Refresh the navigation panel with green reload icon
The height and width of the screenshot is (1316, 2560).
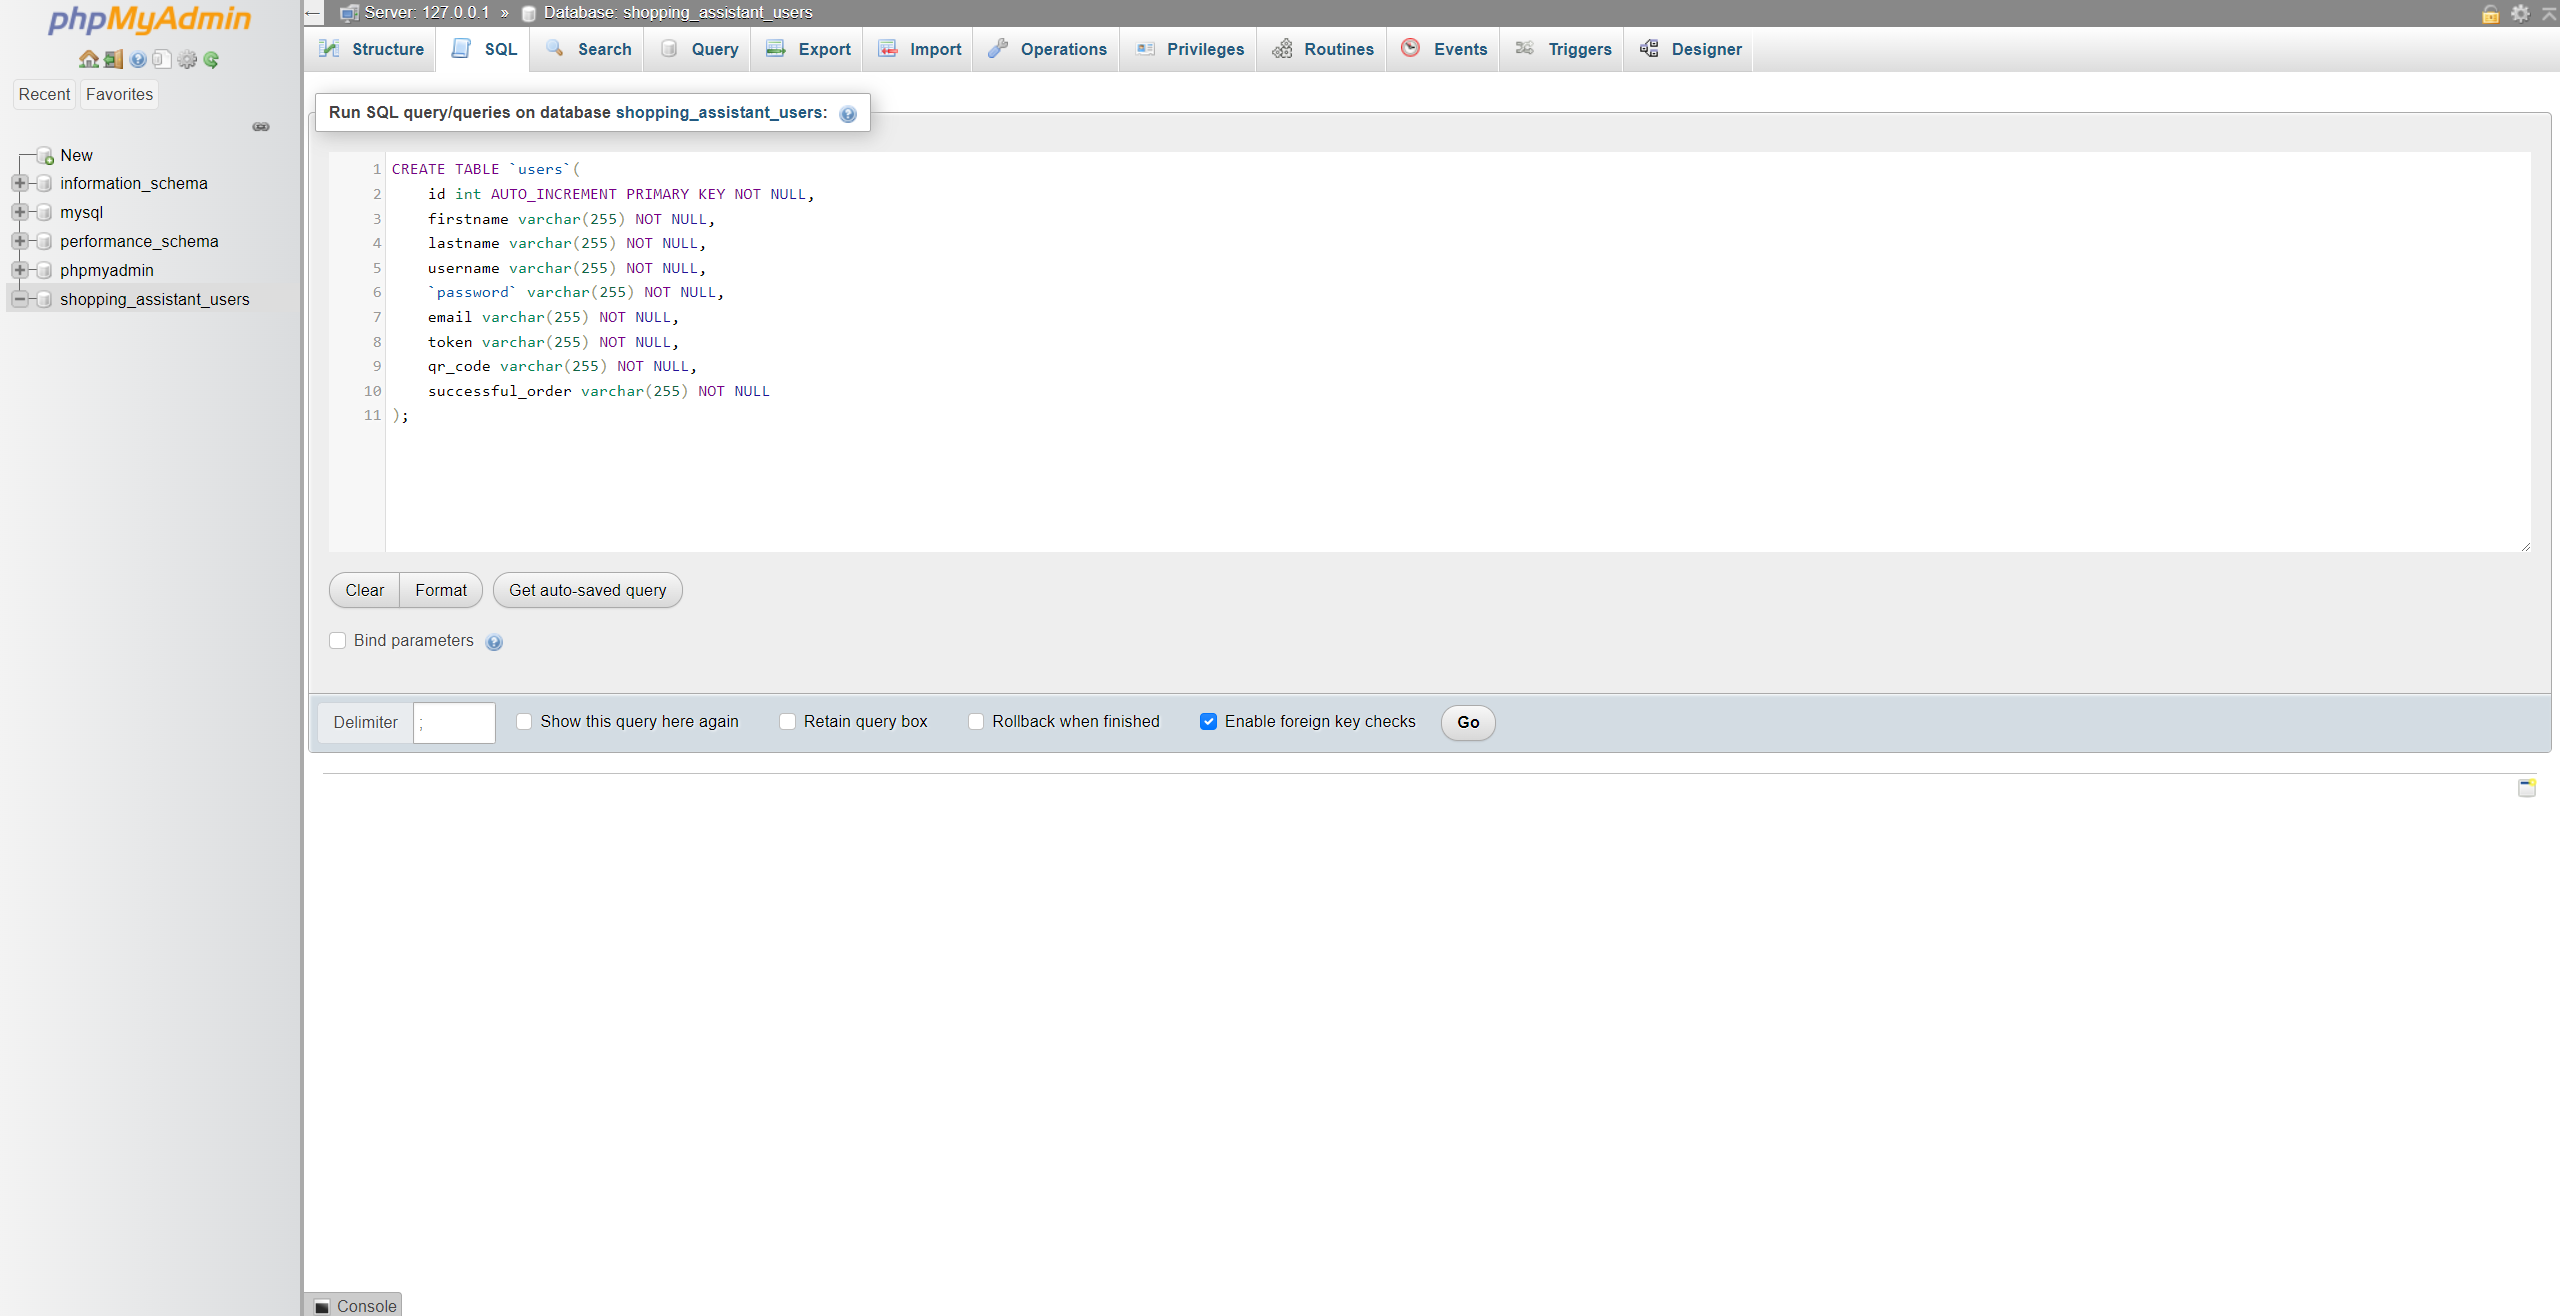coord(211,59)
